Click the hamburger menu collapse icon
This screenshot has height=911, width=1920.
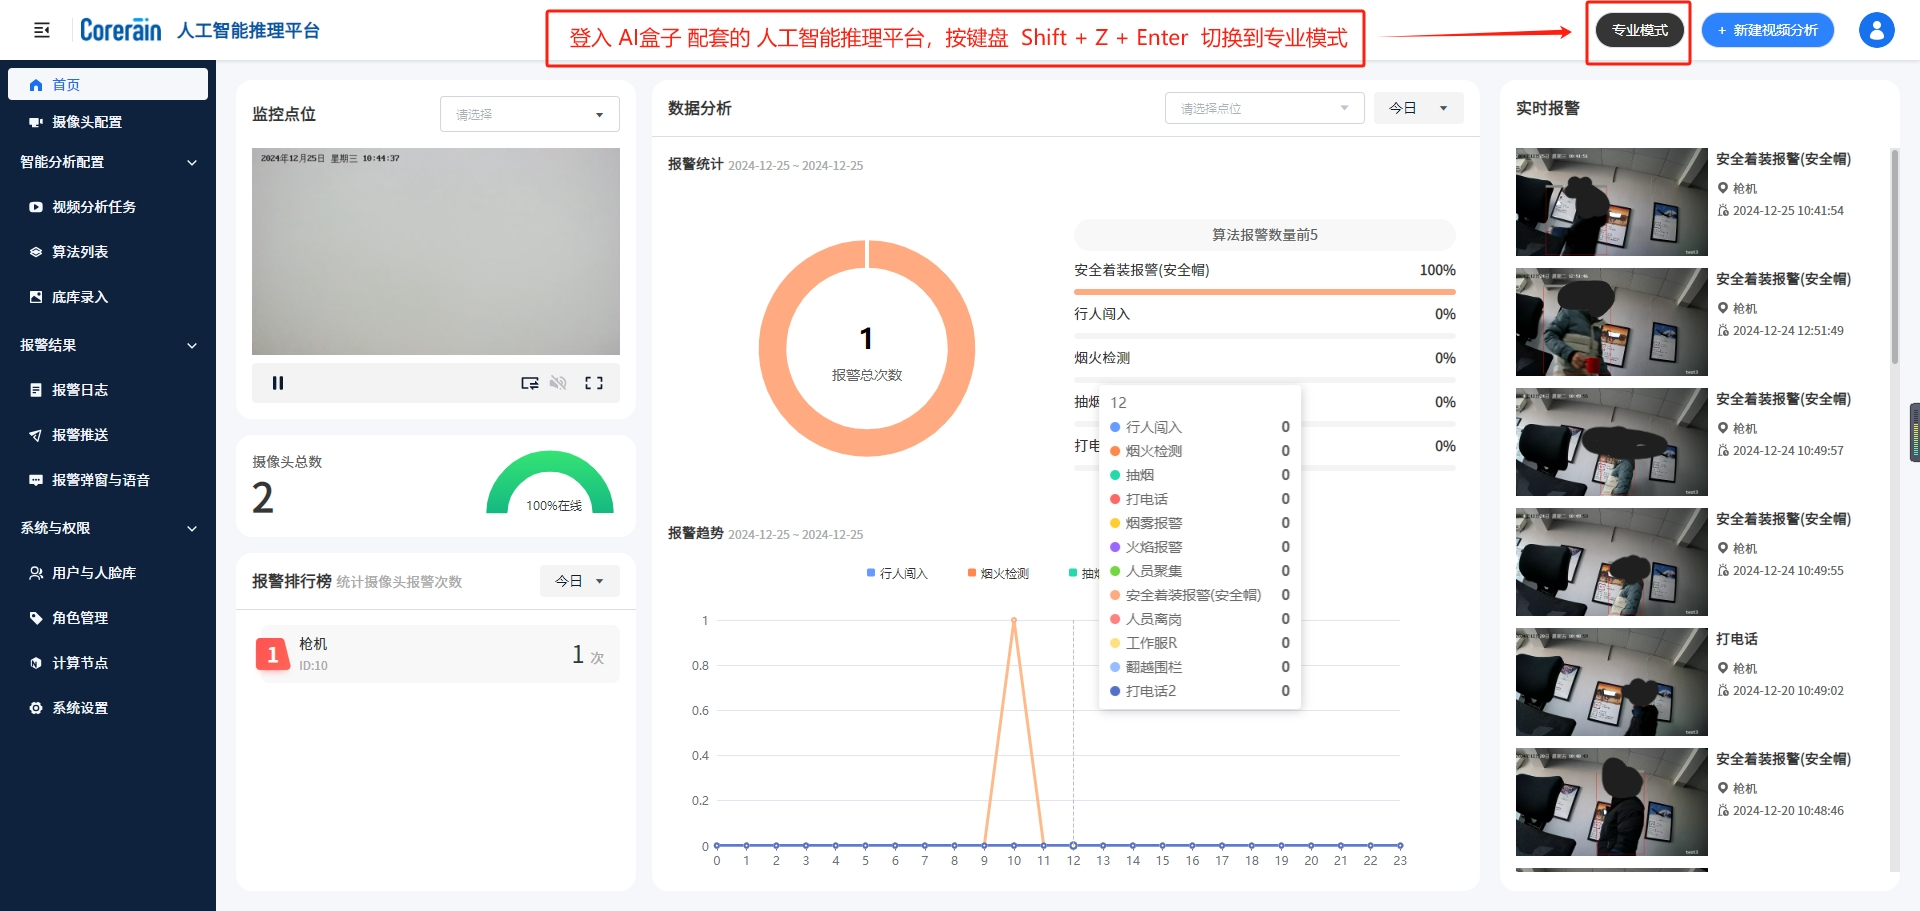tap(42, 30)
